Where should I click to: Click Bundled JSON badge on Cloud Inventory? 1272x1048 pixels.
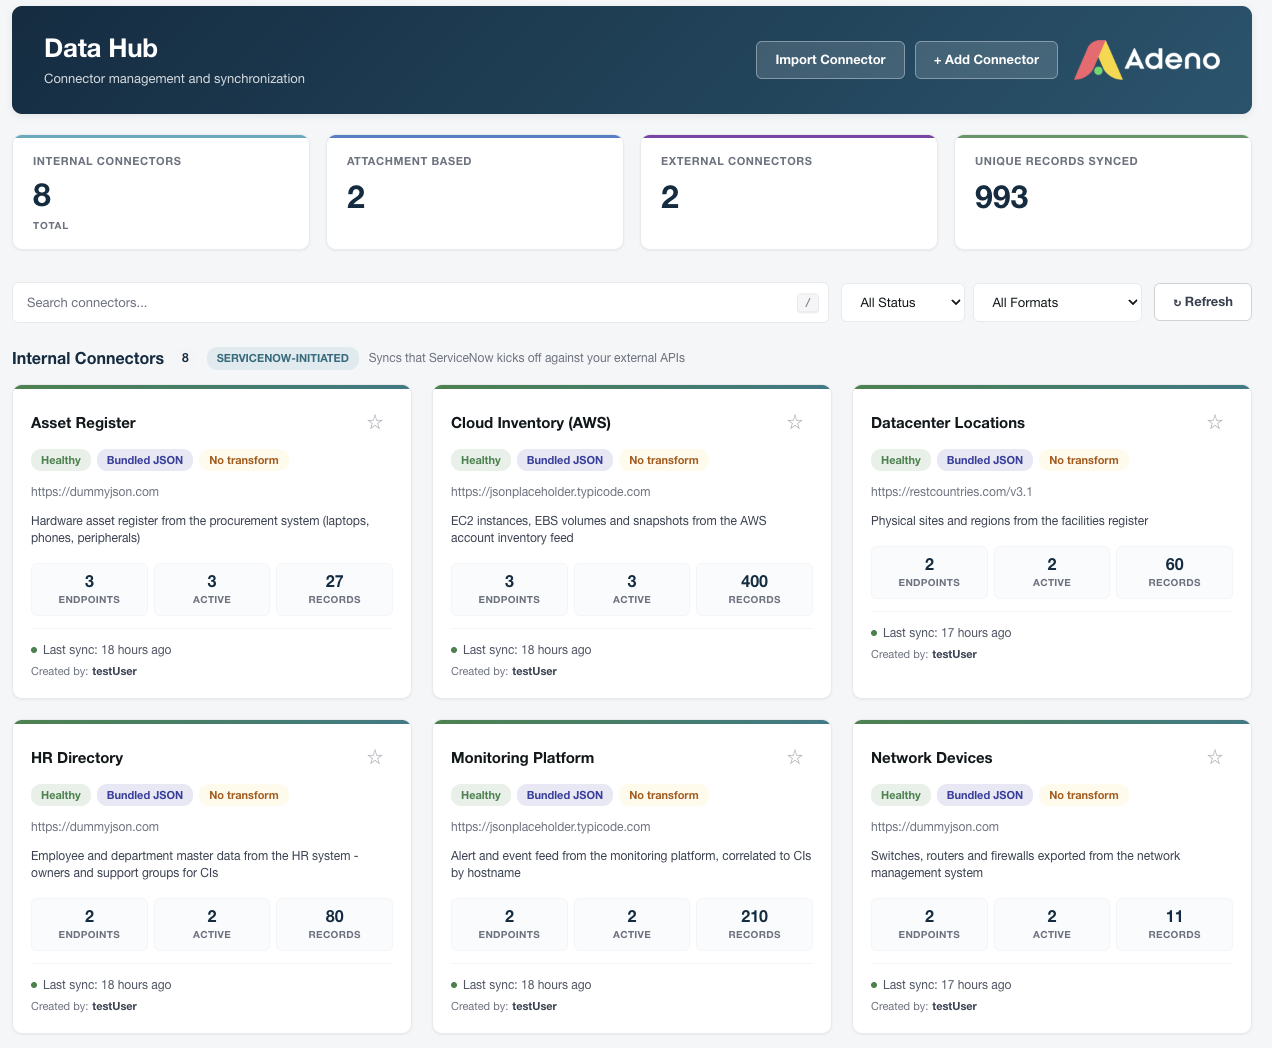pyautogui.click(x=565, y=460)
